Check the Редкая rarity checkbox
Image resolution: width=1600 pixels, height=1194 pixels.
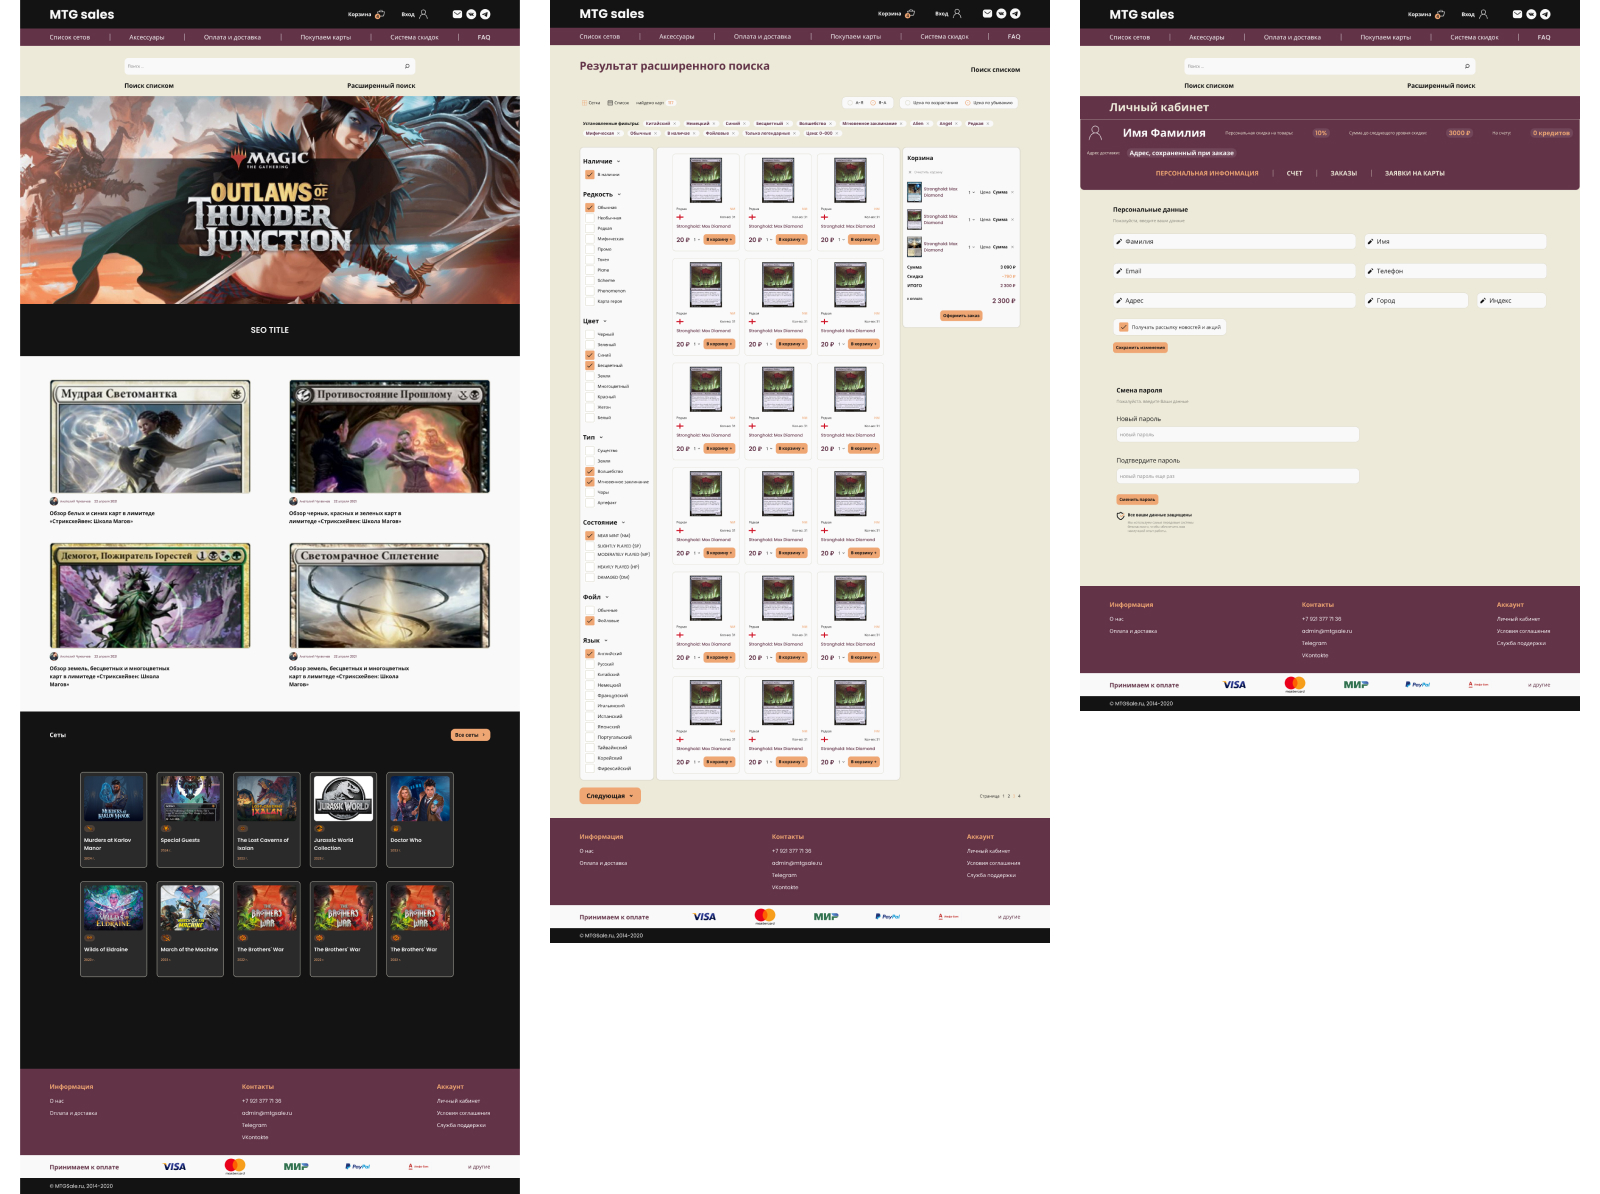590,229
